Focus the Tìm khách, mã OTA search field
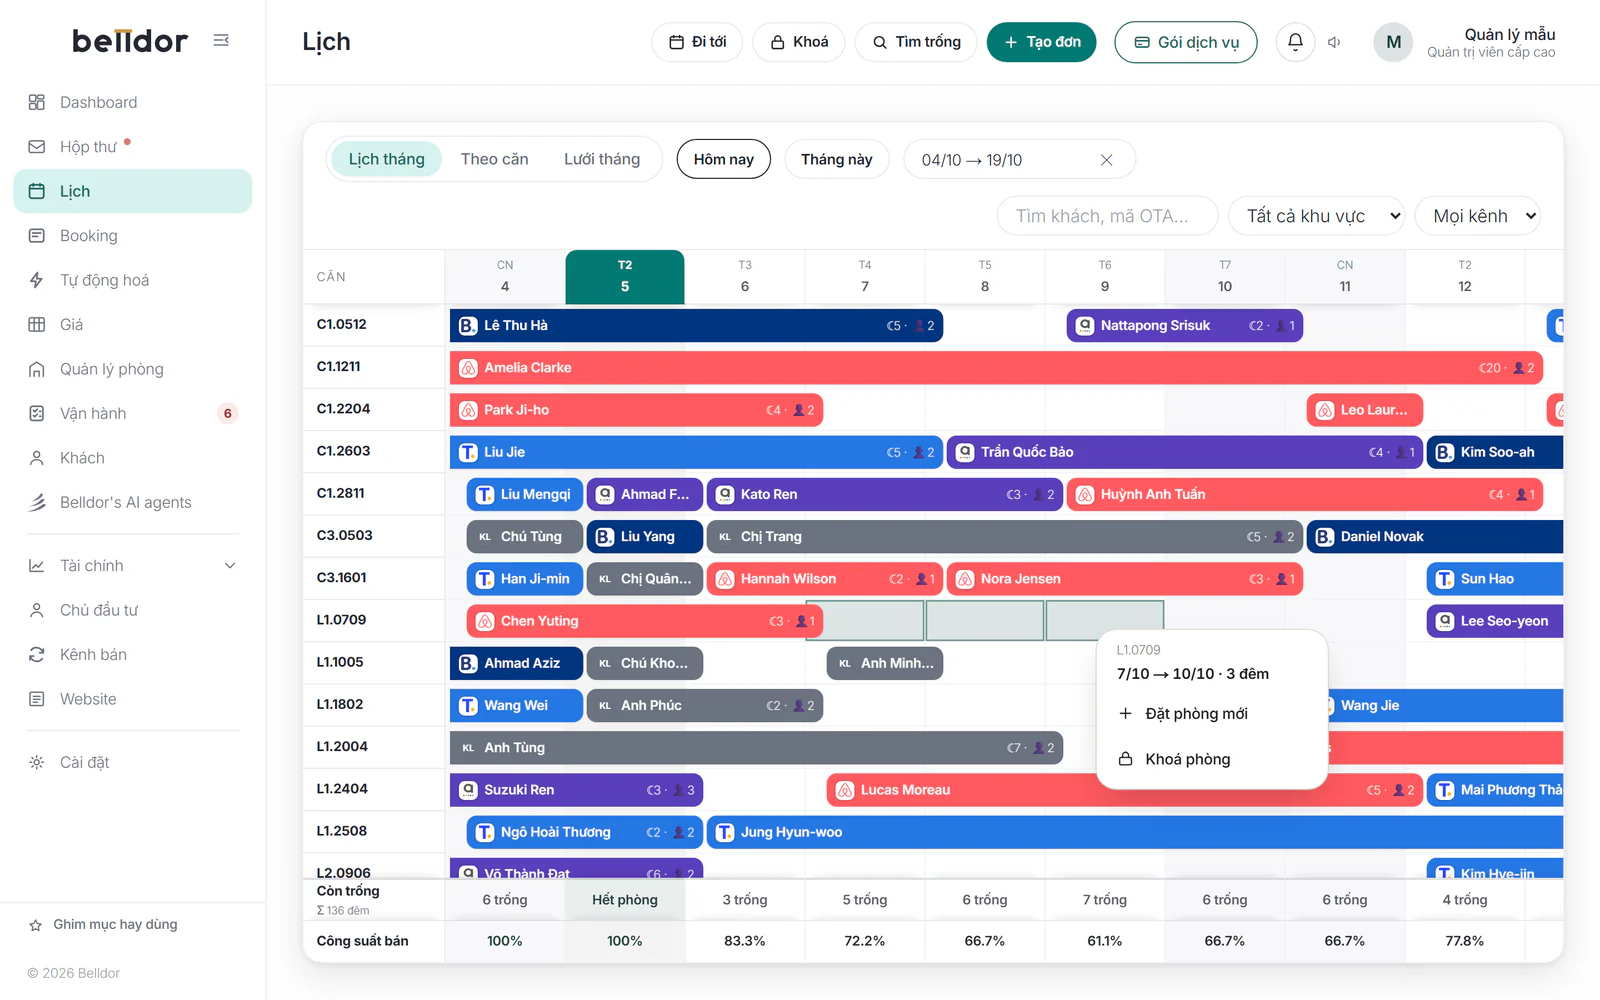 (1108, 216)
